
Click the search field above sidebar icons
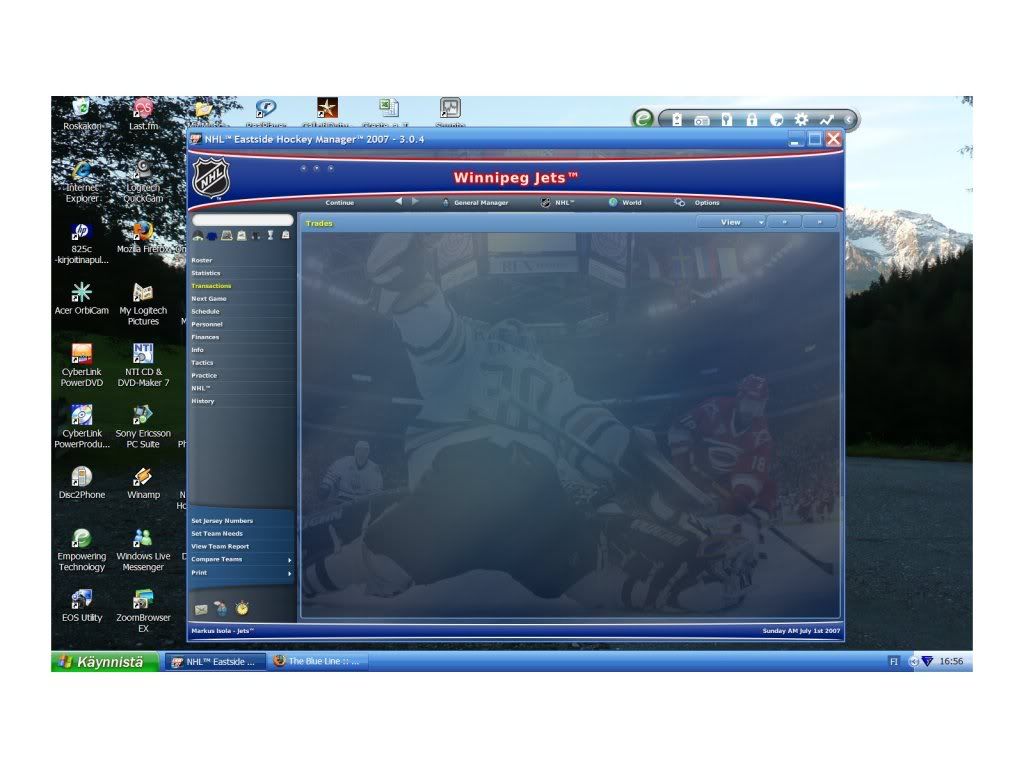tap(242, 220)
